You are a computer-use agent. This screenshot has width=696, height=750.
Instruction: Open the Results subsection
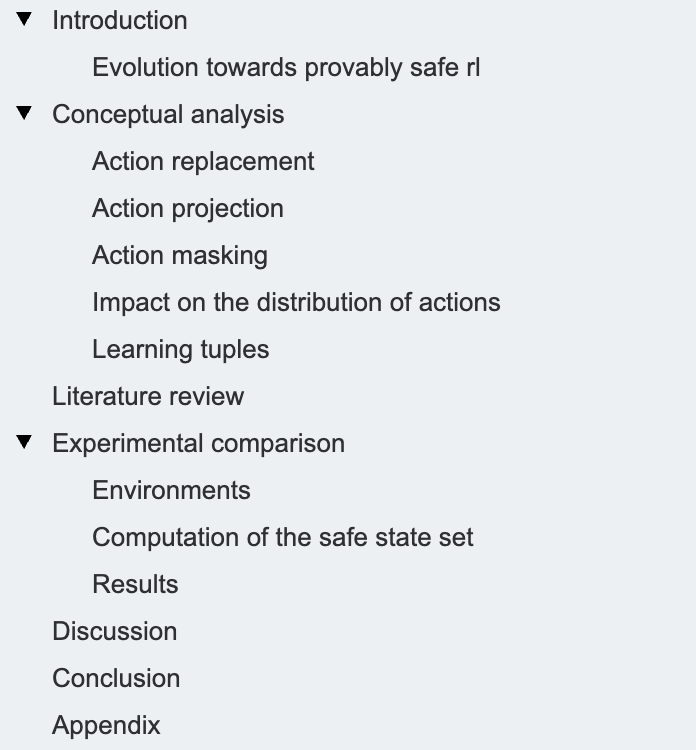(x=135, y=585)
